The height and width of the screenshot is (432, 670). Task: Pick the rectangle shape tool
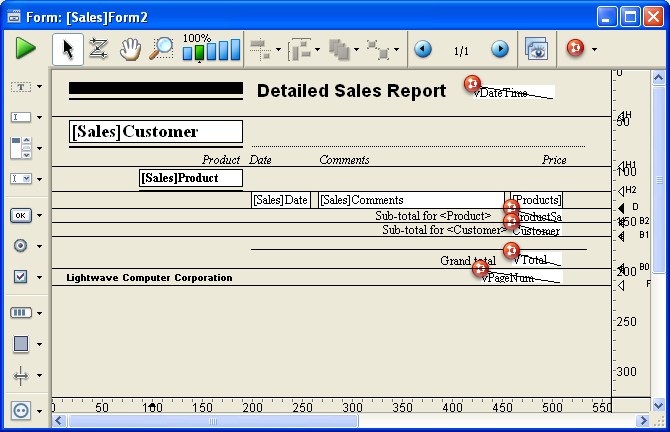(21, 344)
